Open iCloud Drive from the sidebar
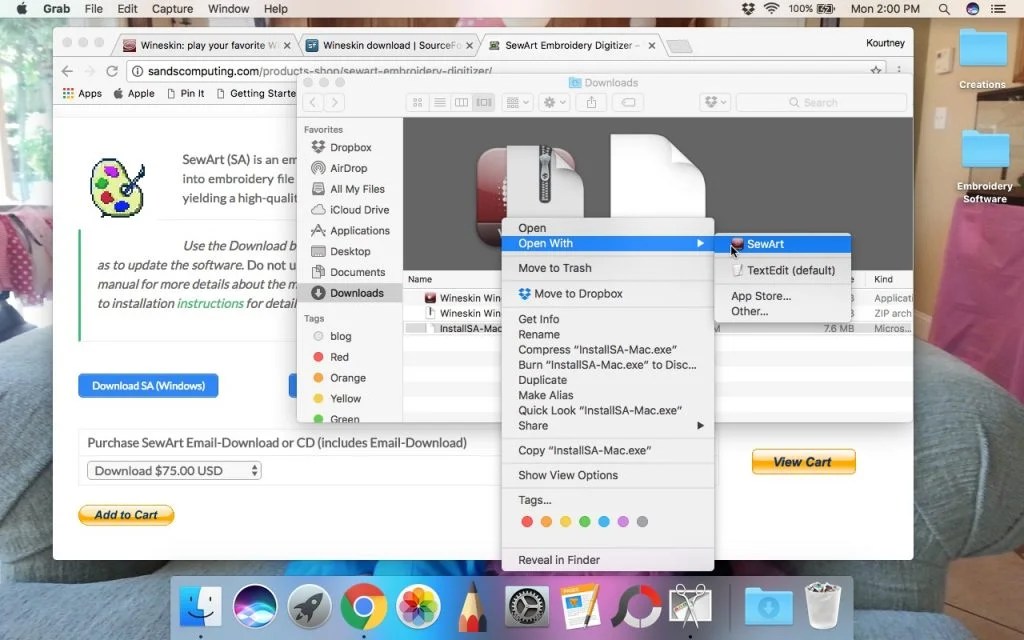The height and width of the screenshot is (640, 1024). [353, 210]
